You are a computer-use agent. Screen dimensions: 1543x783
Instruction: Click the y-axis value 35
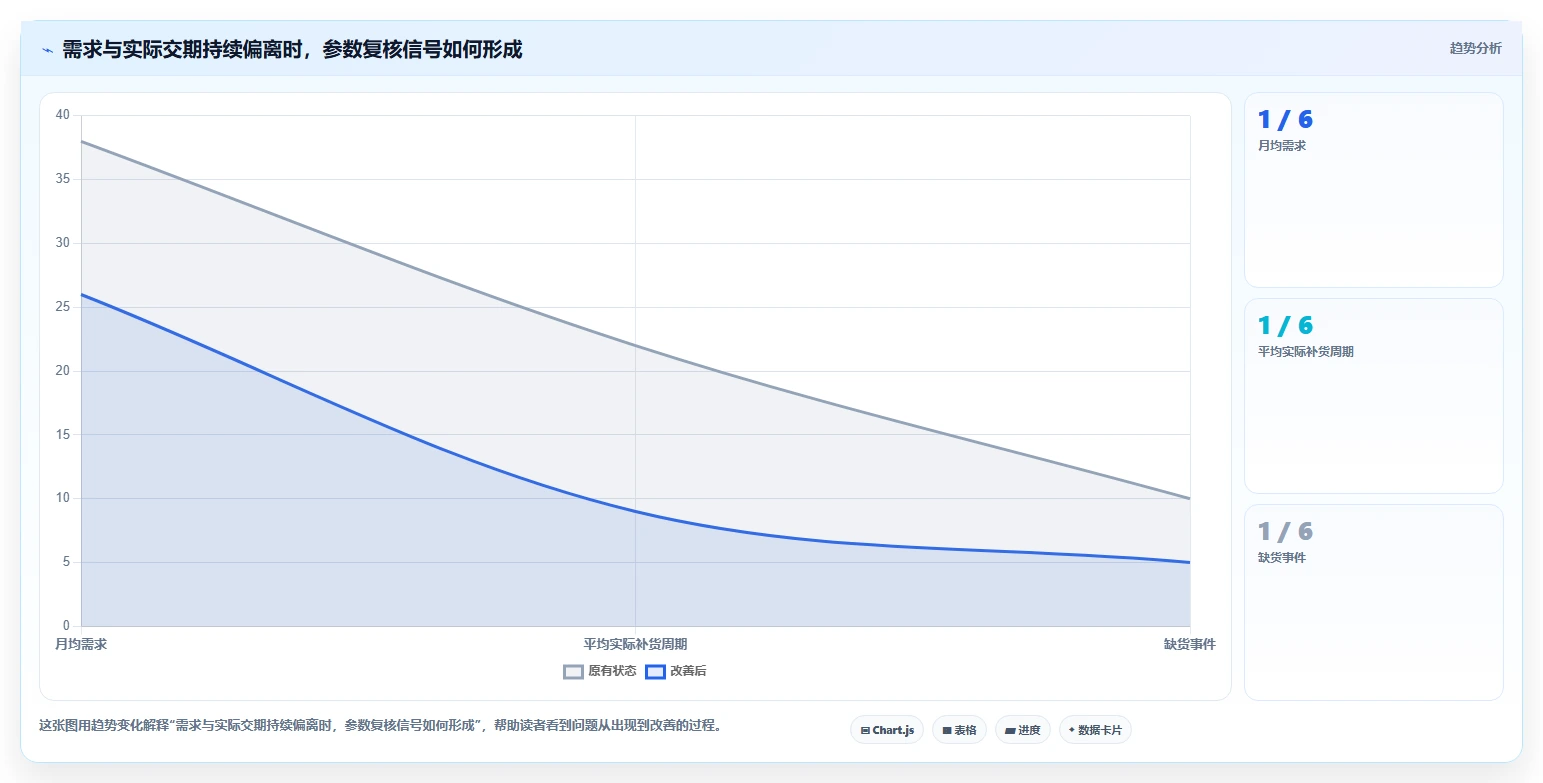point(62,179)
